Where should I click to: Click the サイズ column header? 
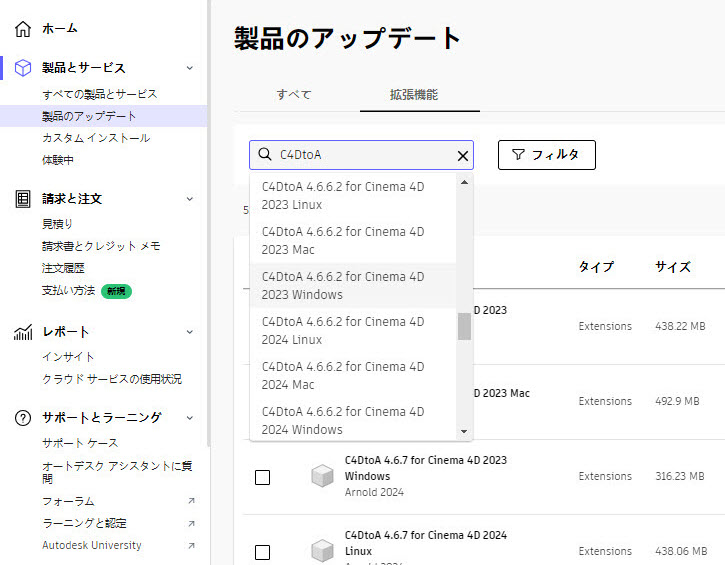click(x=673, y=267)
